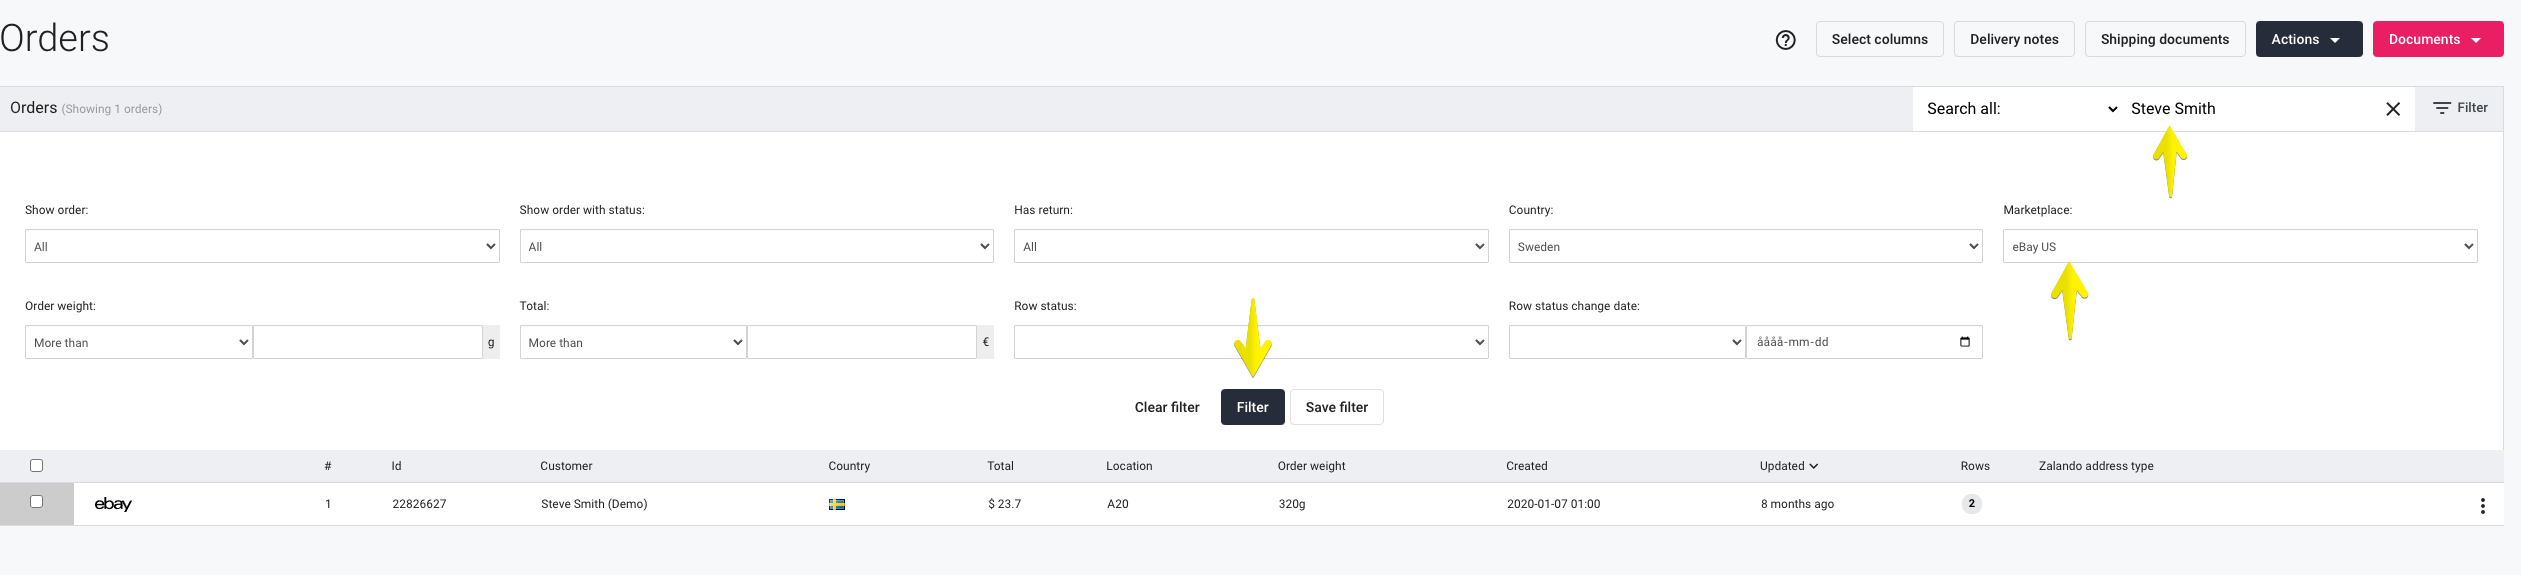Tick the select-all orders checkbox

pyautogui.click(x=37, y=465)
